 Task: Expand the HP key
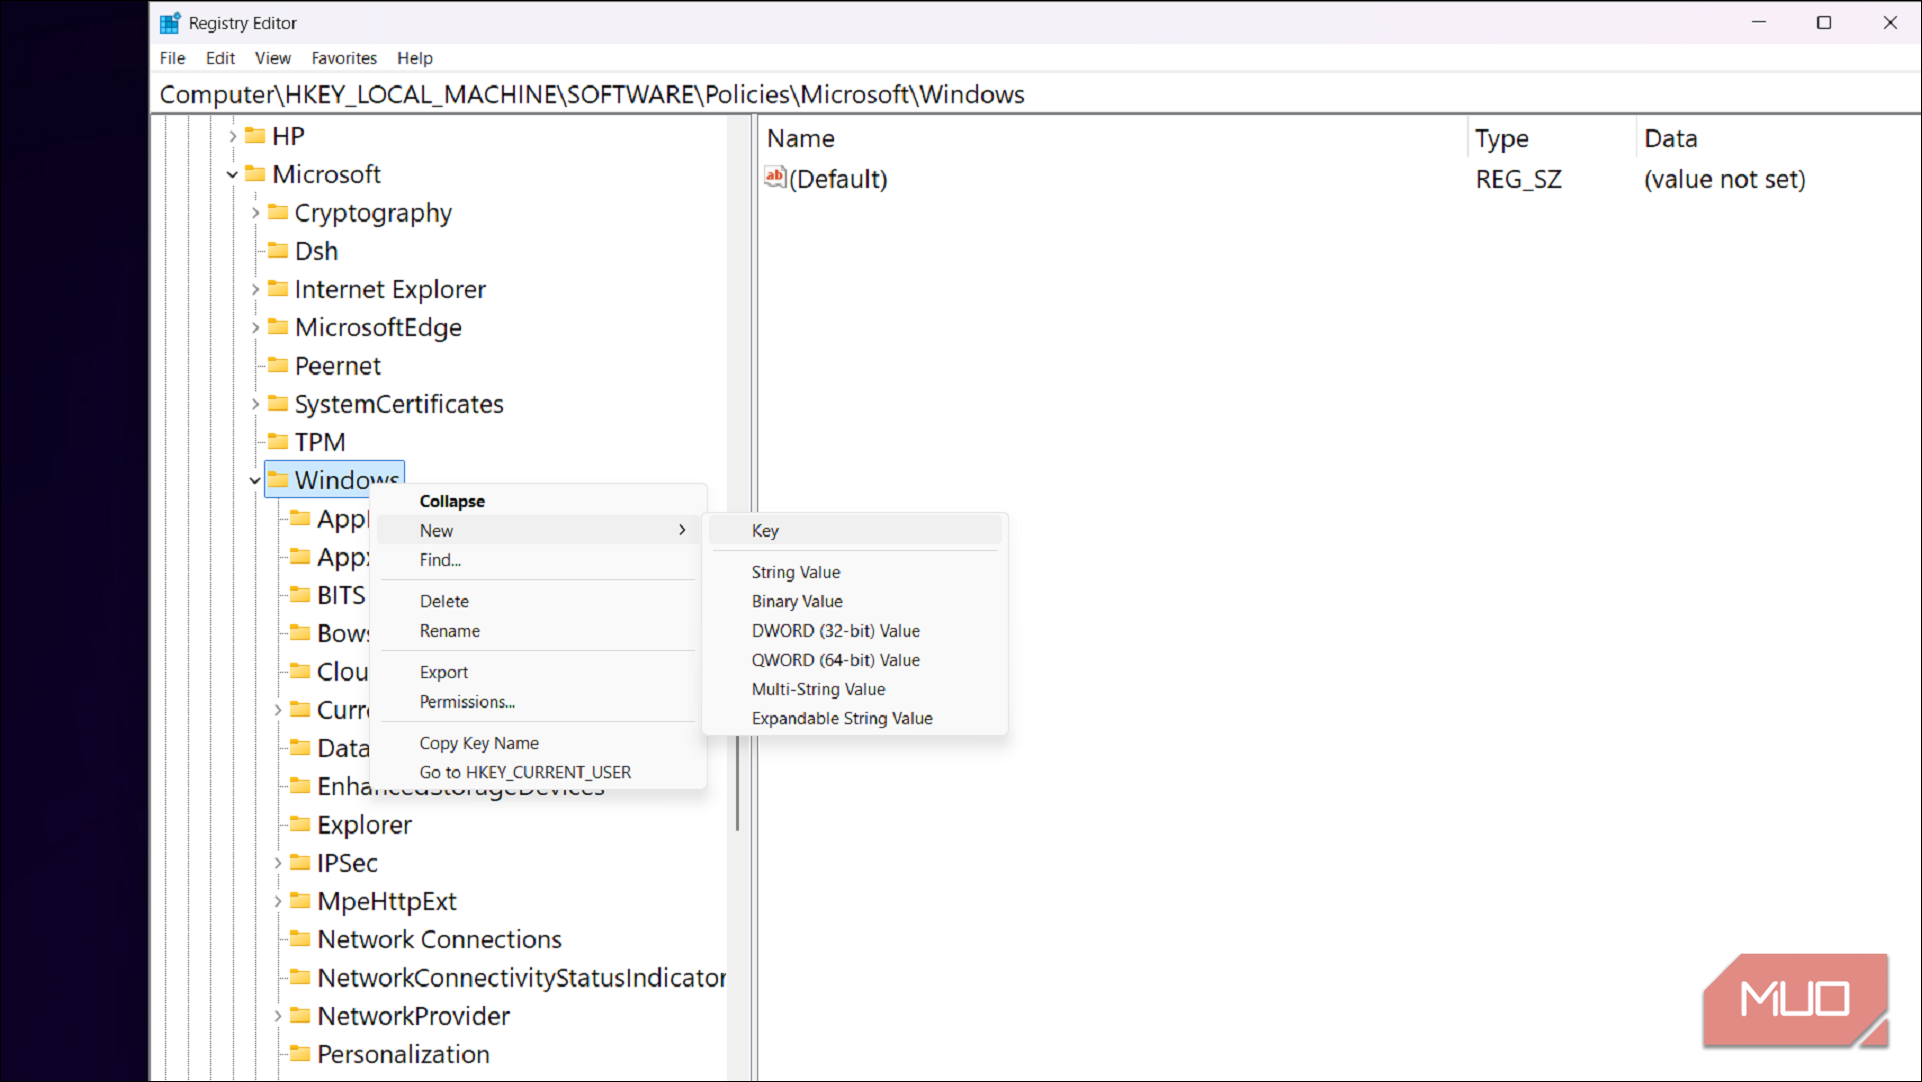pyautogui.click(x=232, y=136)
